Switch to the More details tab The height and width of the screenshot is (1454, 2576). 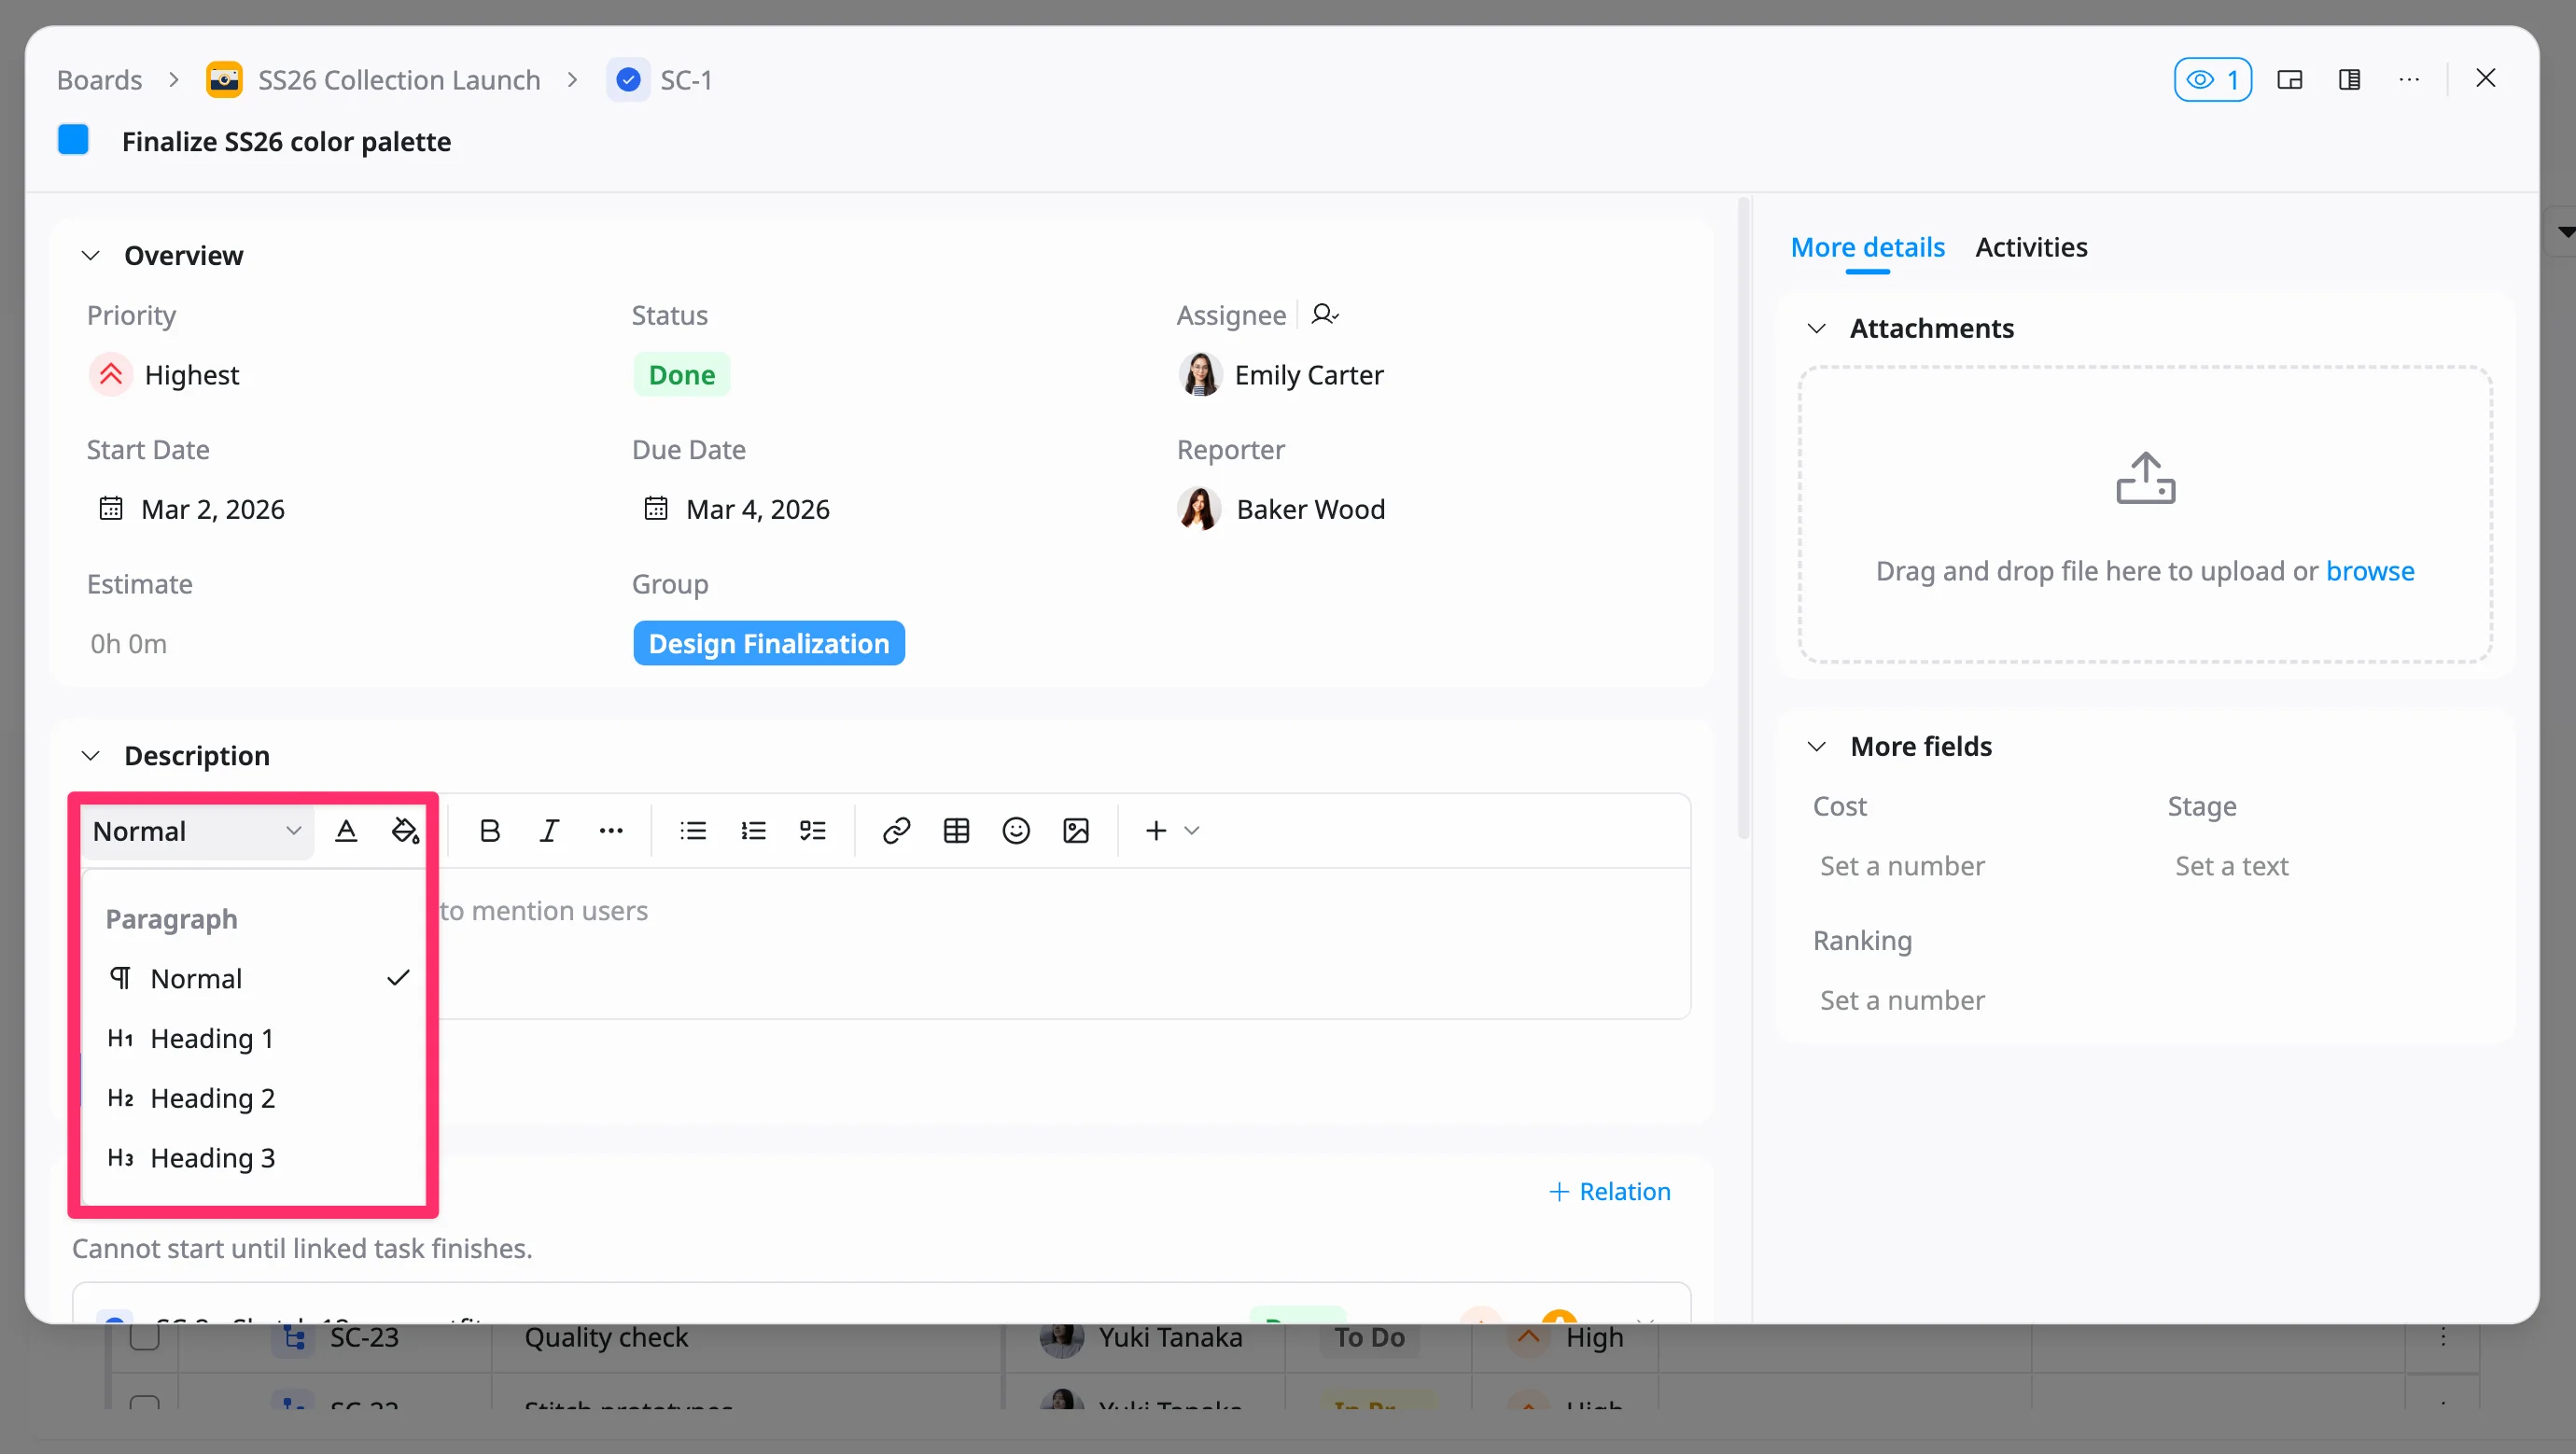[1867, 247]
